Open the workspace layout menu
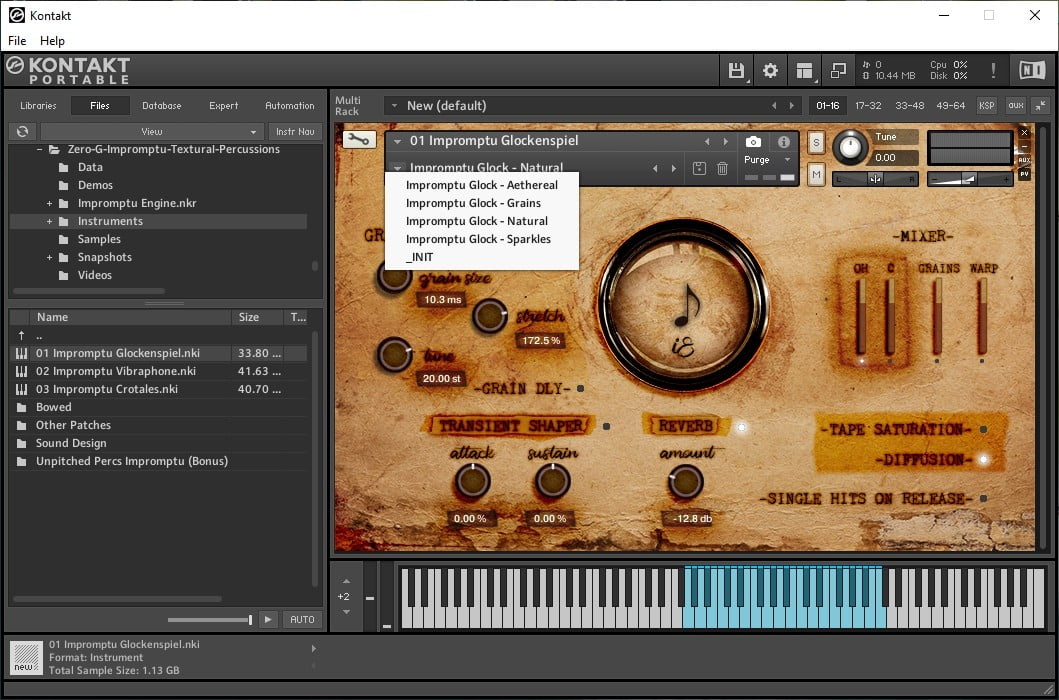 [804, 70]
